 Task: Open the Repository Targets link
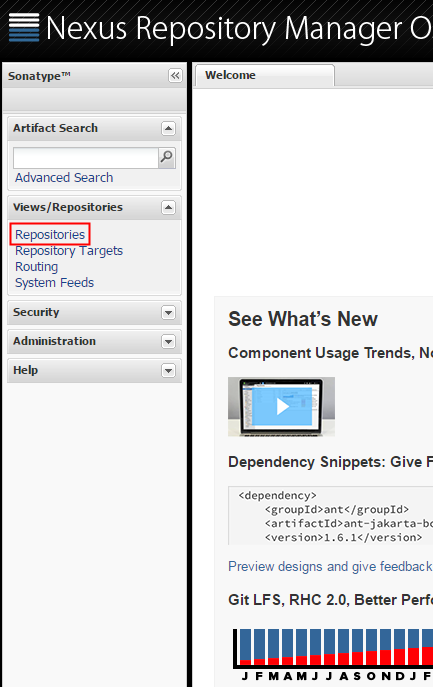click(69, 251)
